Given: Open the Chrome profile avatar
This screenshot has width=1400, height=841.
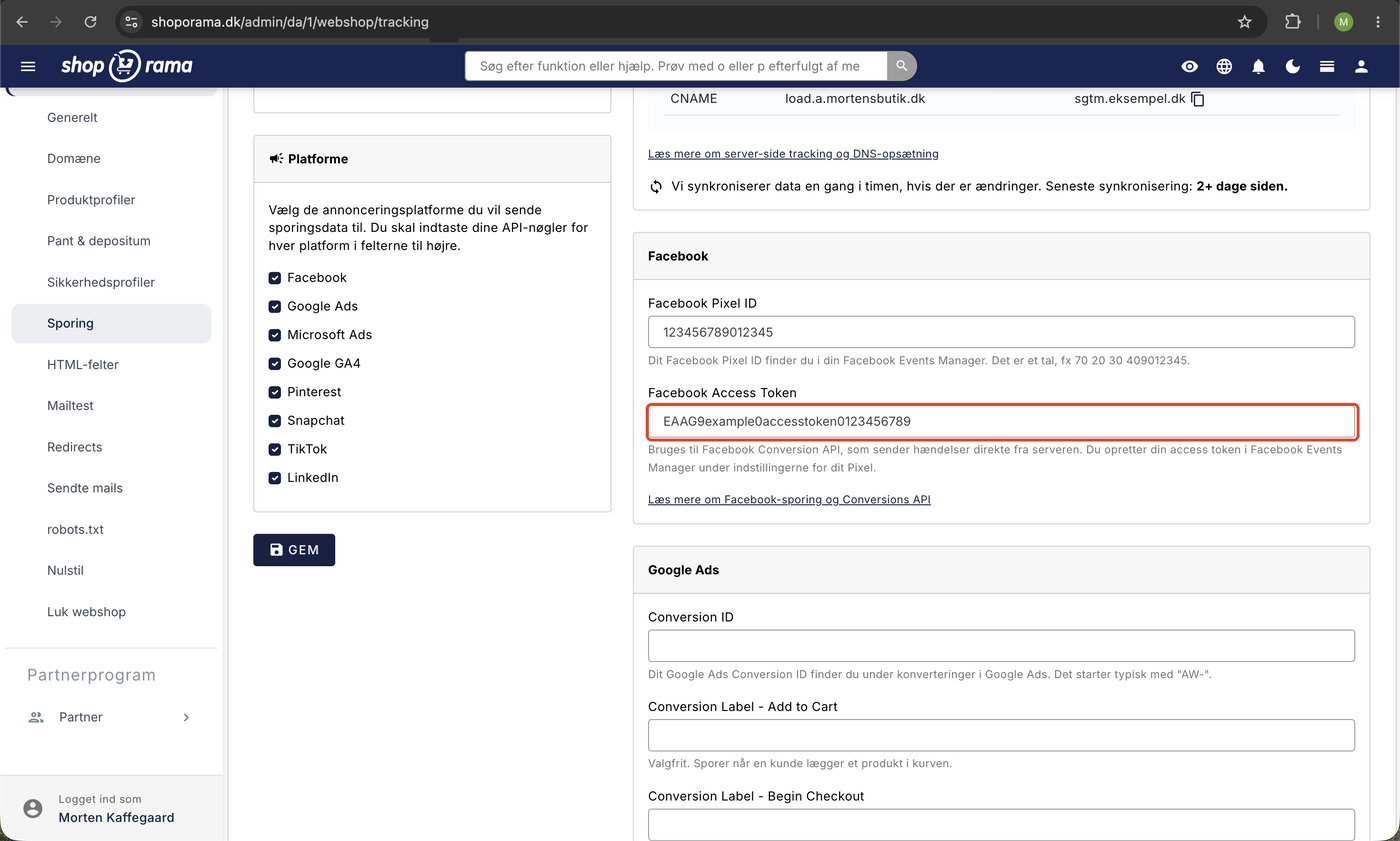Looking at the screenshot, I should coord(1343,21).
